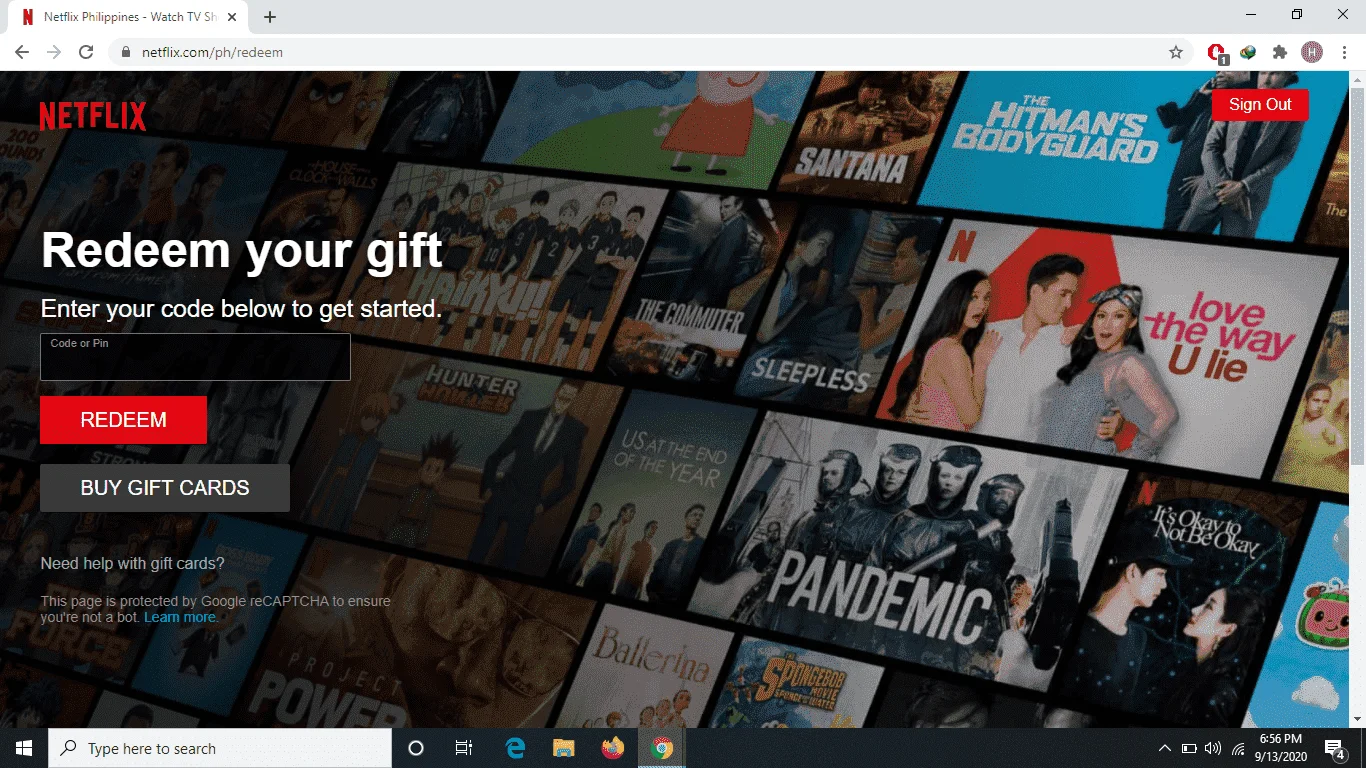
Task: Sign out of Netflix
Action: [x=1260, y=105]
